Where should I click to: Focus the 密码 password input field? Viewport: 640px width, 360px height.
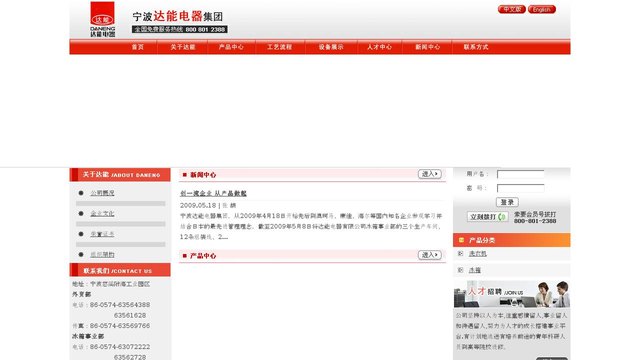pyautogui.click(x=520, y=188)
